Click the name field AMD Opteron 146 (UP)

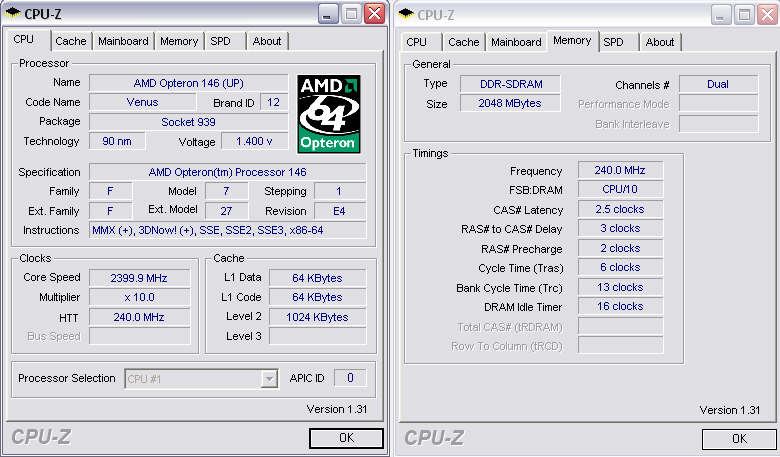pyautogui.click(x=189, y=83)
